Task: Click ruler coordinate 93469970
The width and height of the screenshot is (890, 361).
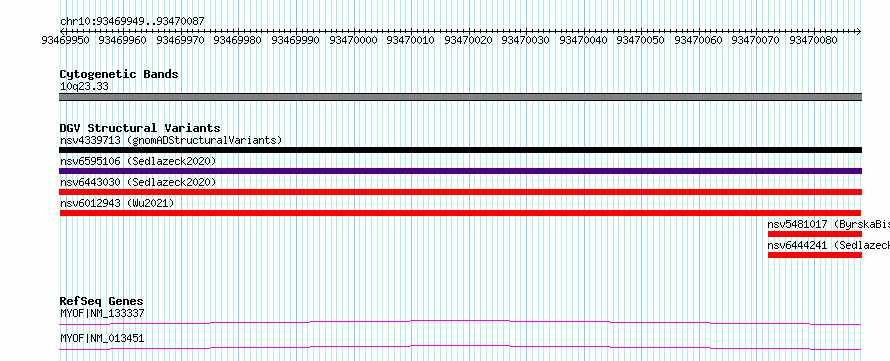Action: pos(180,40)
